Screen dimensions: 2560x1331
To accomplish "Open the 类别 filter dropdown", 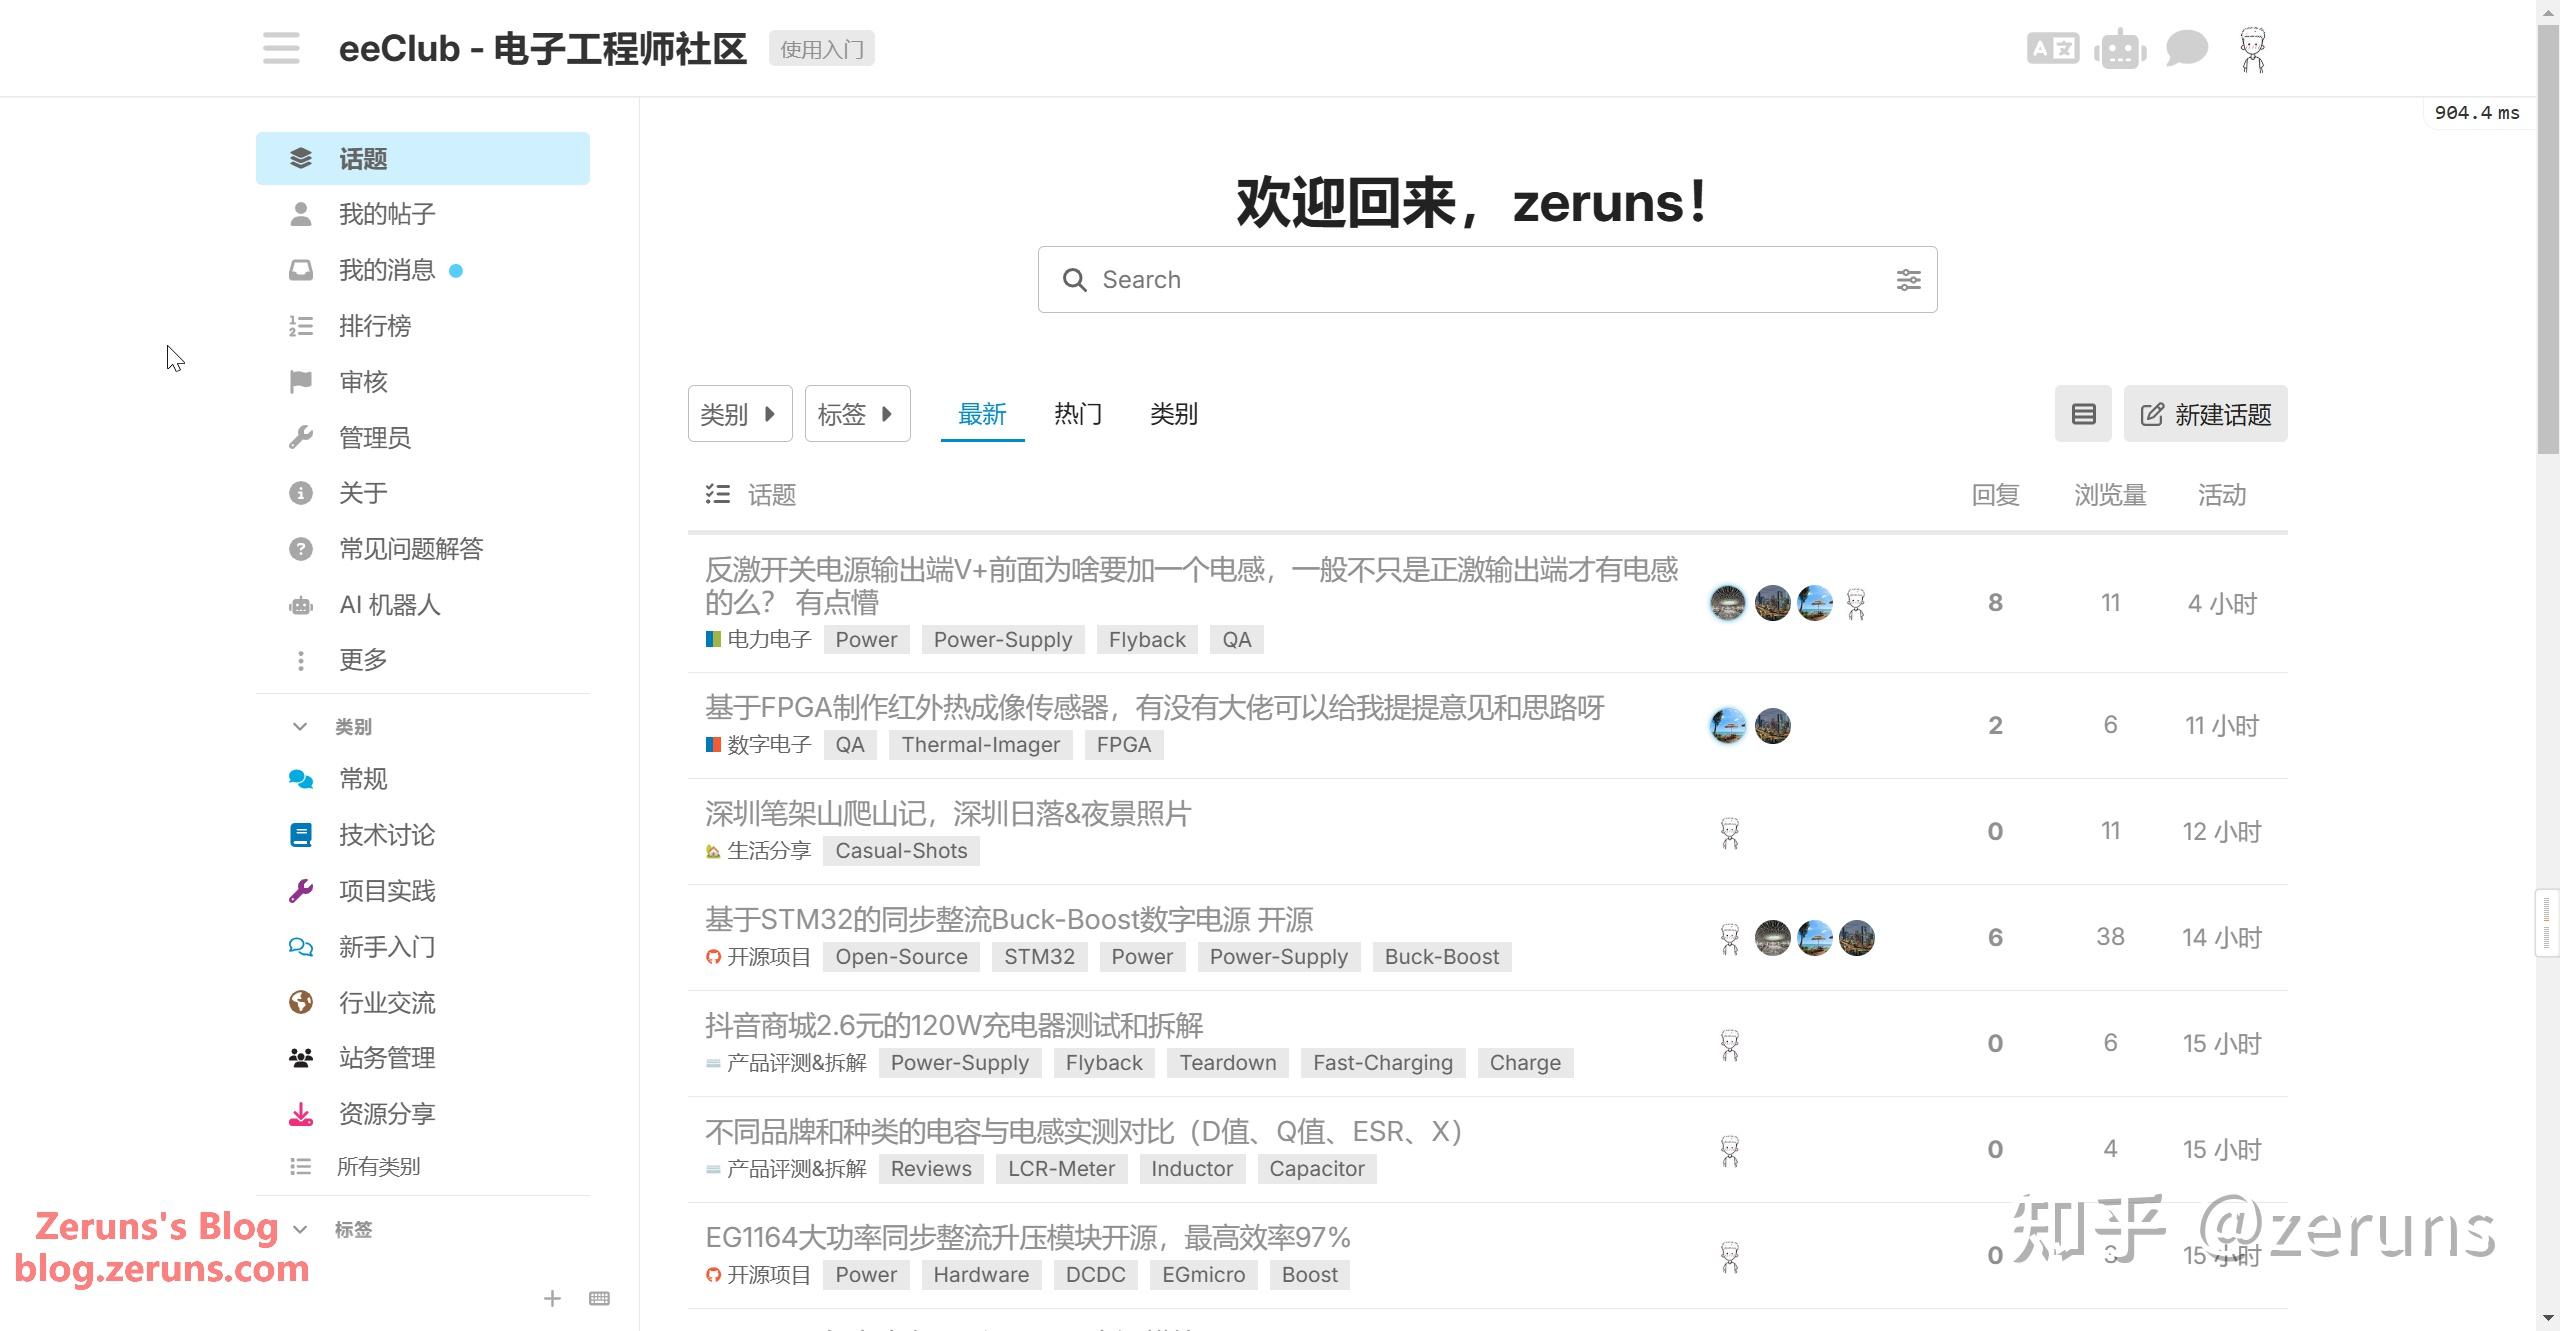I will [739, 413].
